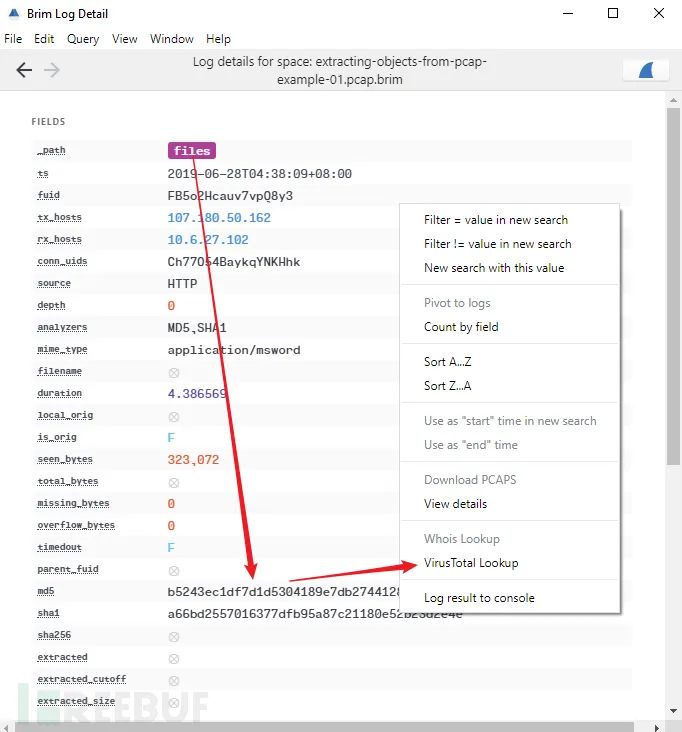Click 'VirusTotal Lookup' menu entry
The height and width of the screenshot is (732, 682).
pyautogui.click(x=471, y=563)
